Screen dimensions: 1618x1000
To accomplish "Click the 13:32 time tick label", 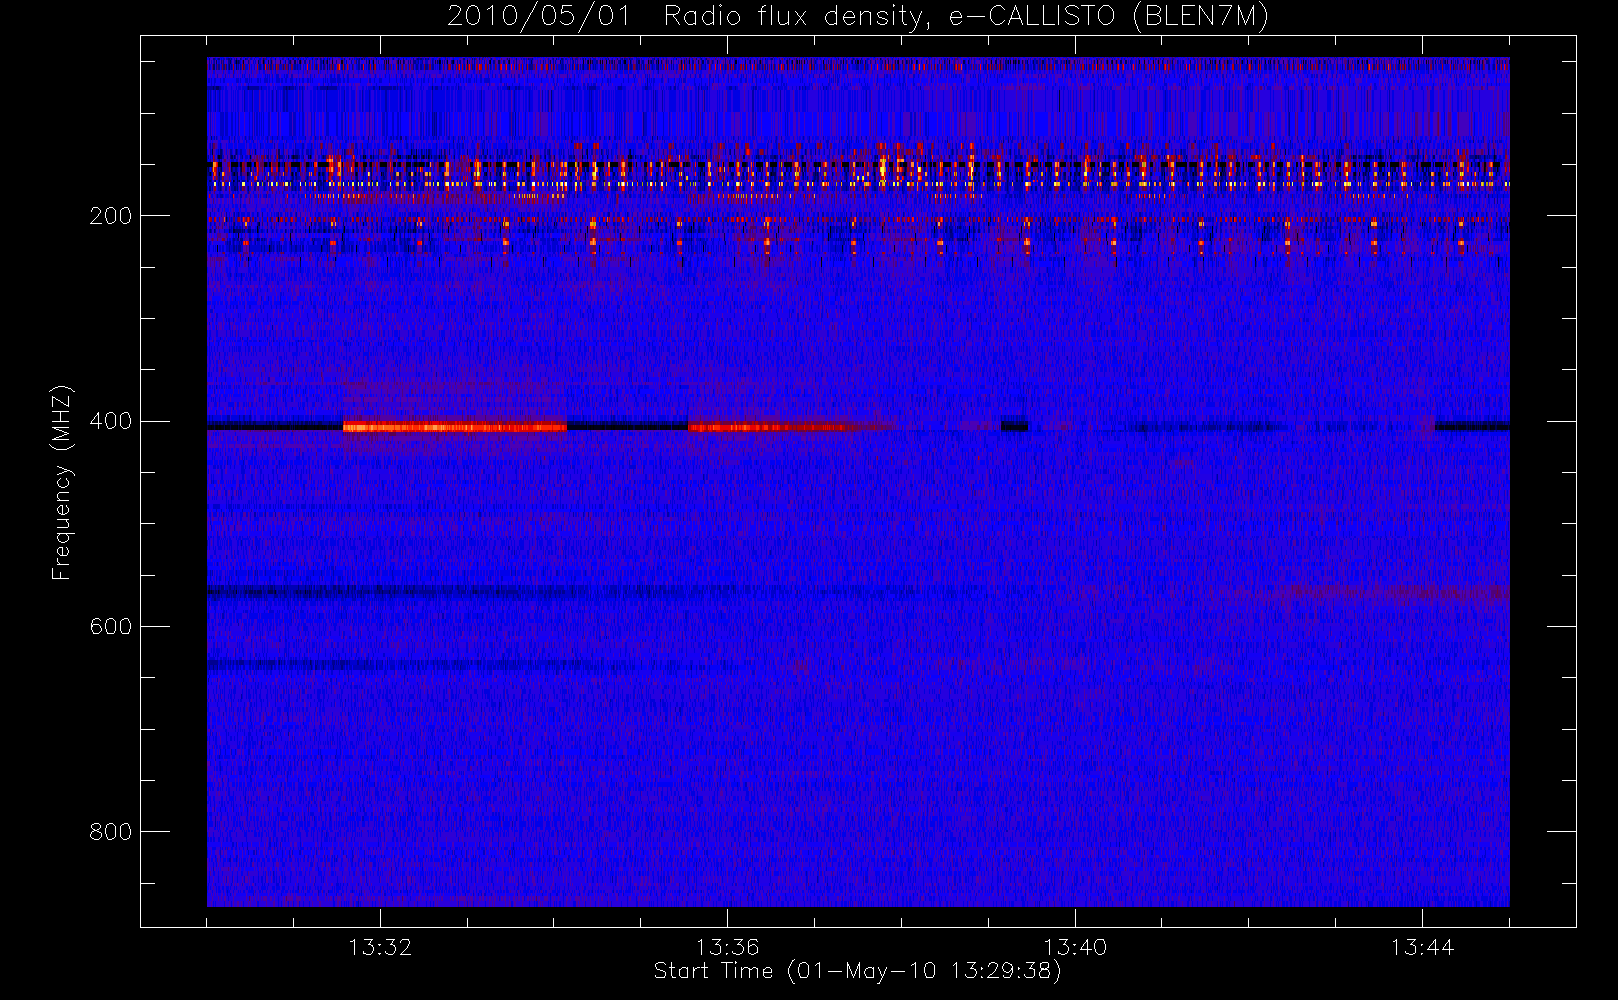I will [380, 947].
